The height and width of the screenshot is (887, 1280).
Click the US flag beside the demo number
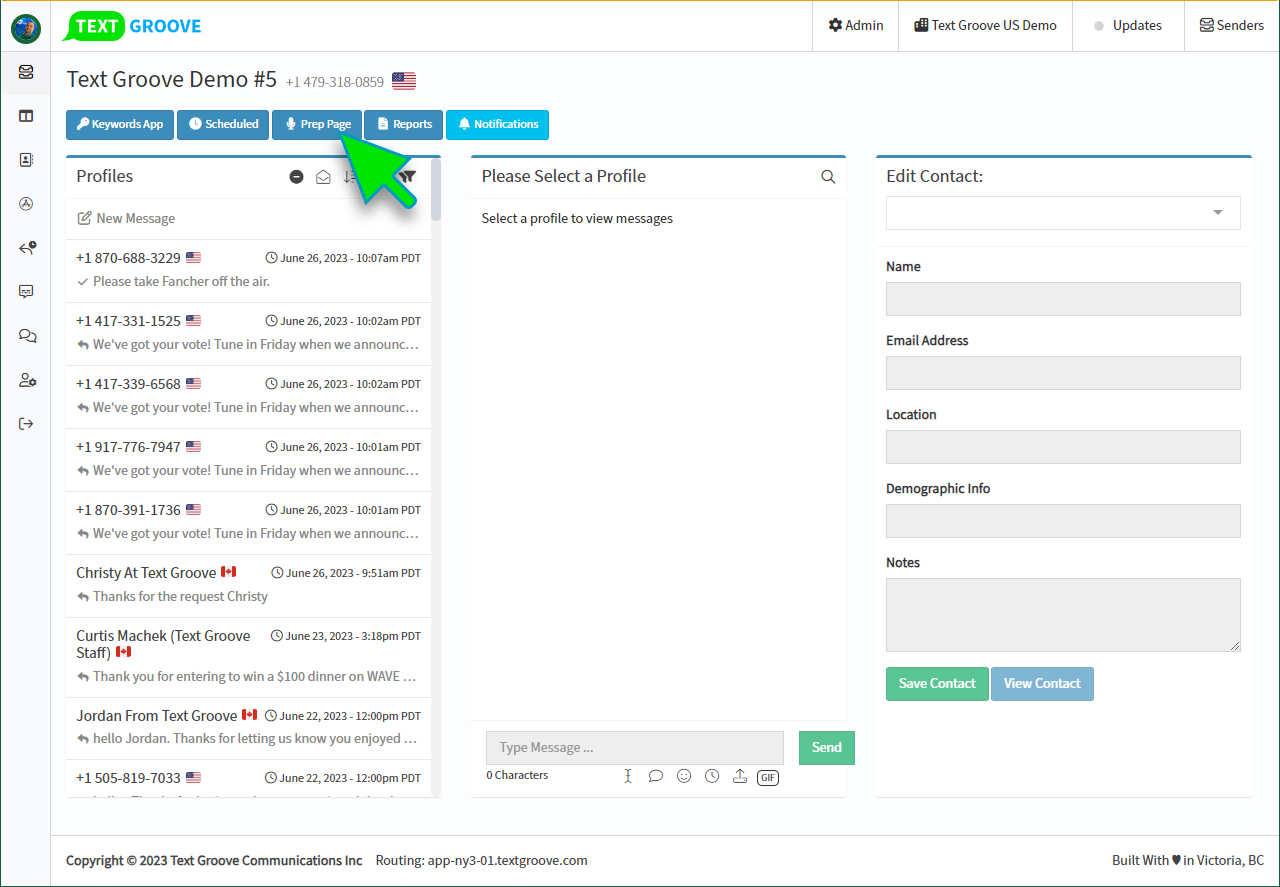click(404, 81)
